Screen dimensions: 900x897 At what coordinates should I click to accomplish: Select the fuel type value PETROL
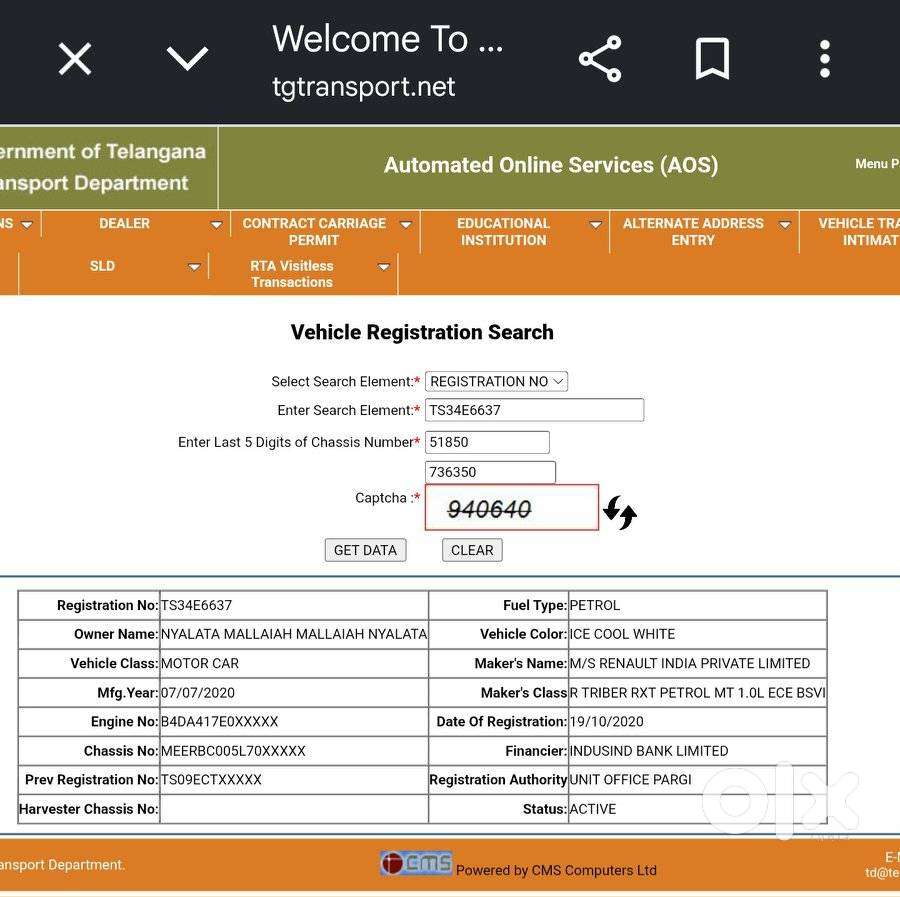click(x=595, y=605)
